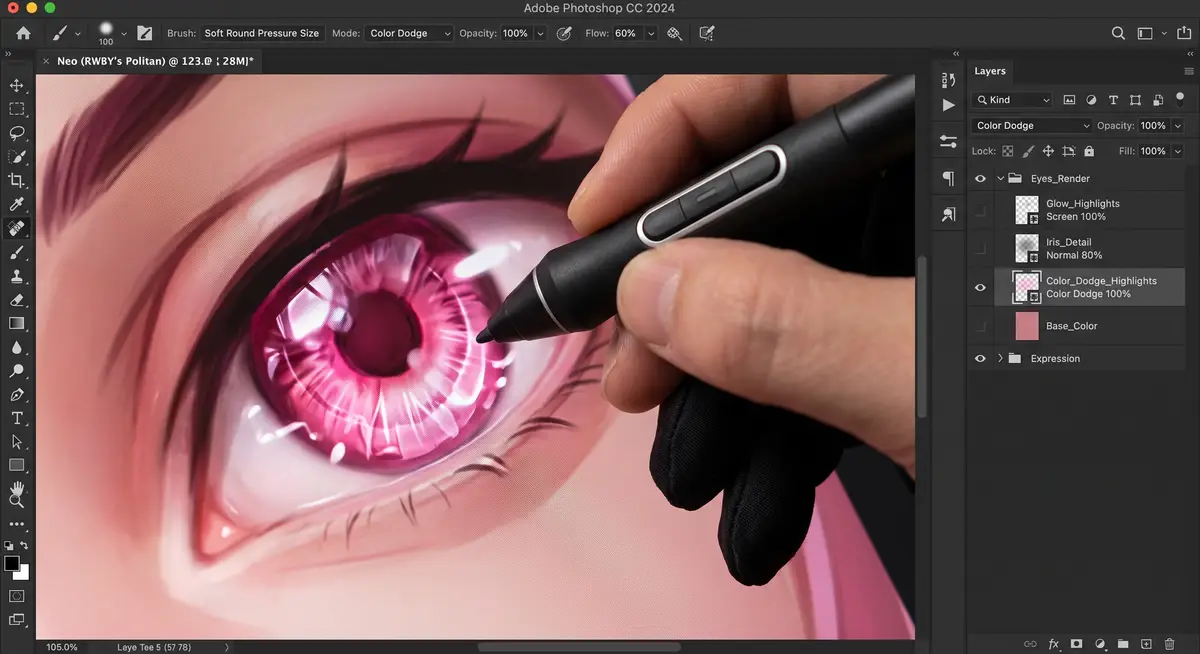The image size is (1200, 654).
Task: Select the Lasso tool
Action: (x=17, y=133)
